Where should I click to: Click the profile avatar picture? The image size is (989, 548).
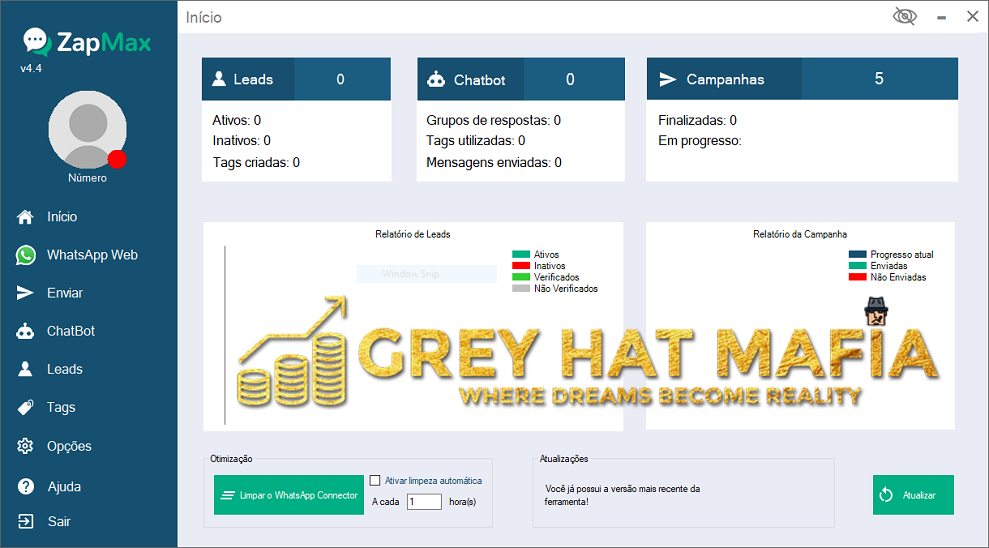tap(87, 129)
